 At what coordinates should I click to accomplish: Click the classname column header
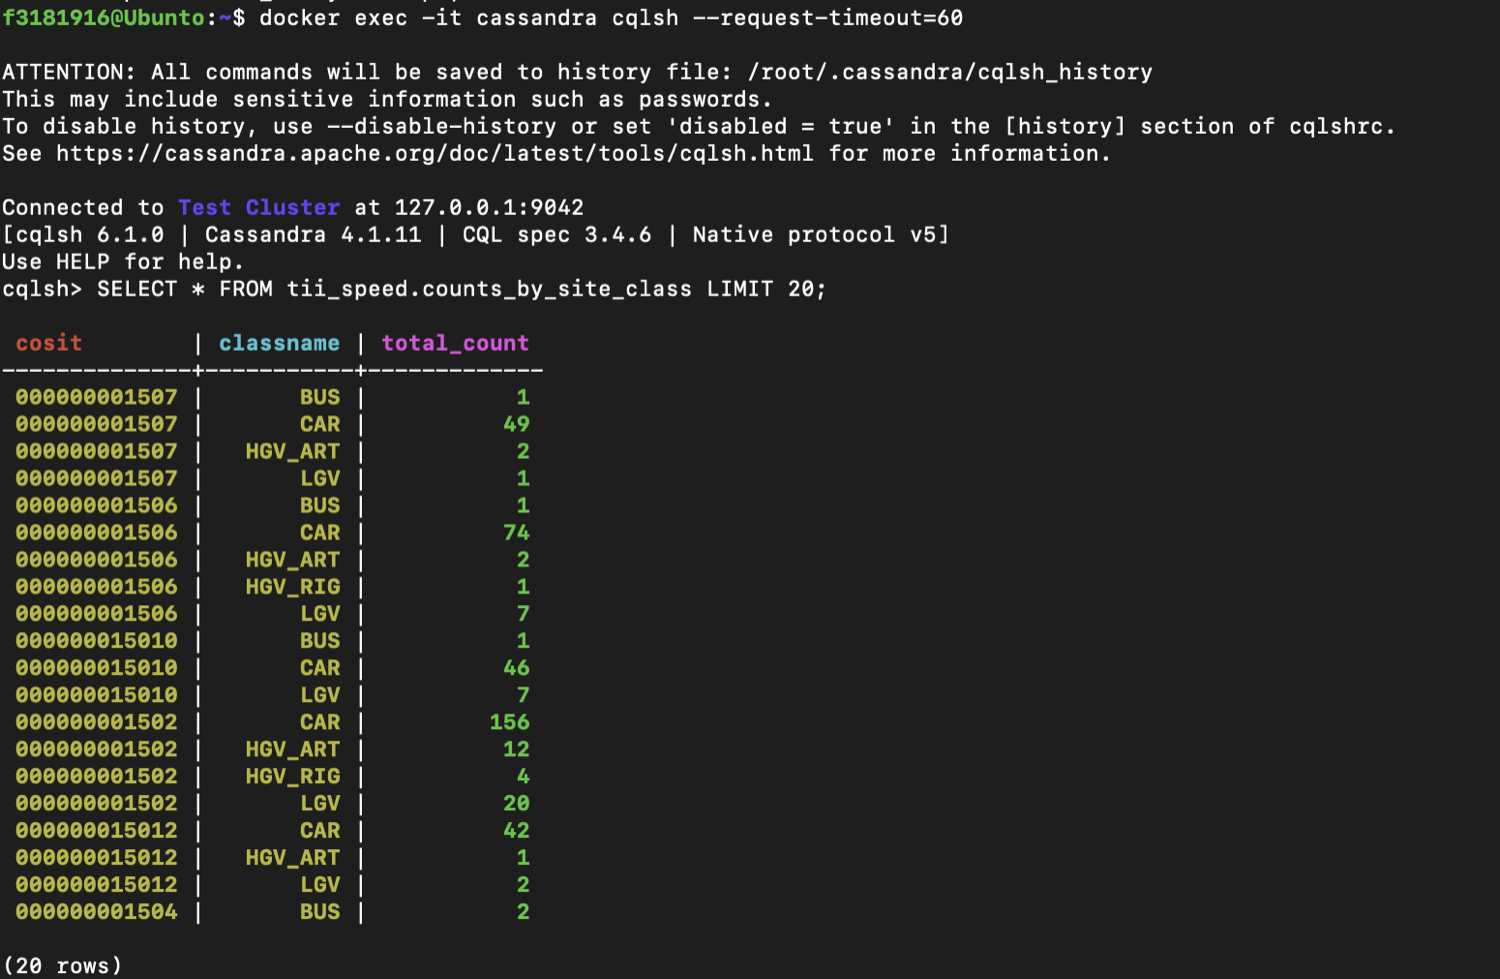click(279, 343)
